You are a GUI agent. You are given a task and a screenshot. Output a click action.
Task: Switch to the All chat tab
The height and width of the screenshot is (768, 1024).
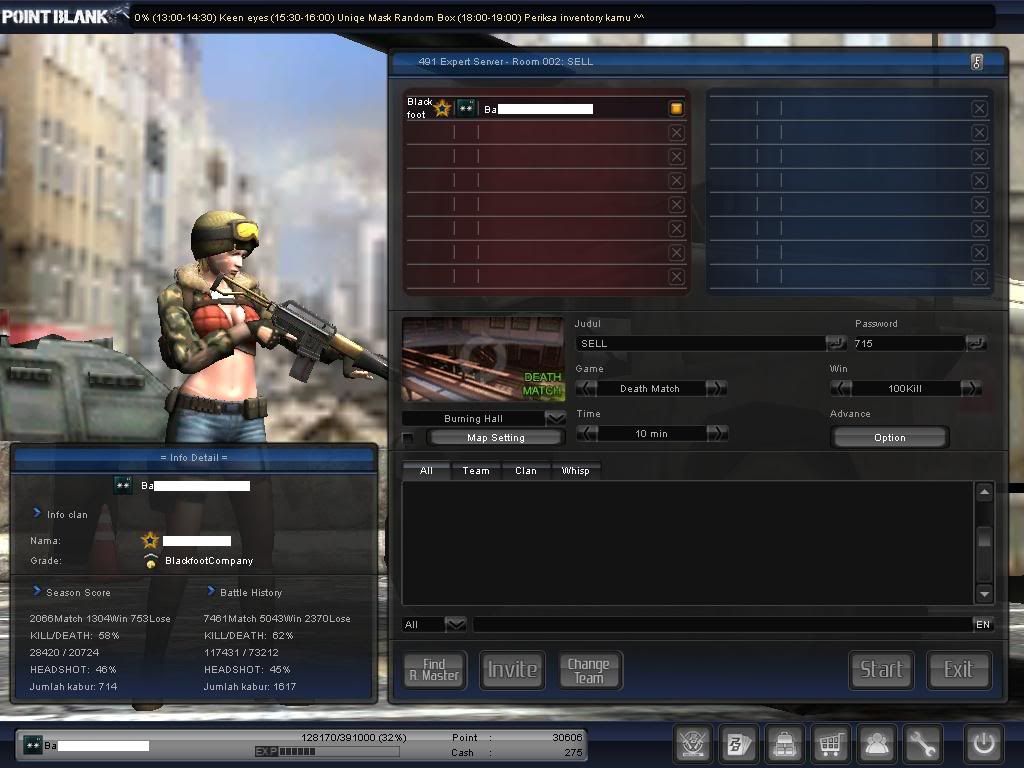click(426, 471)
